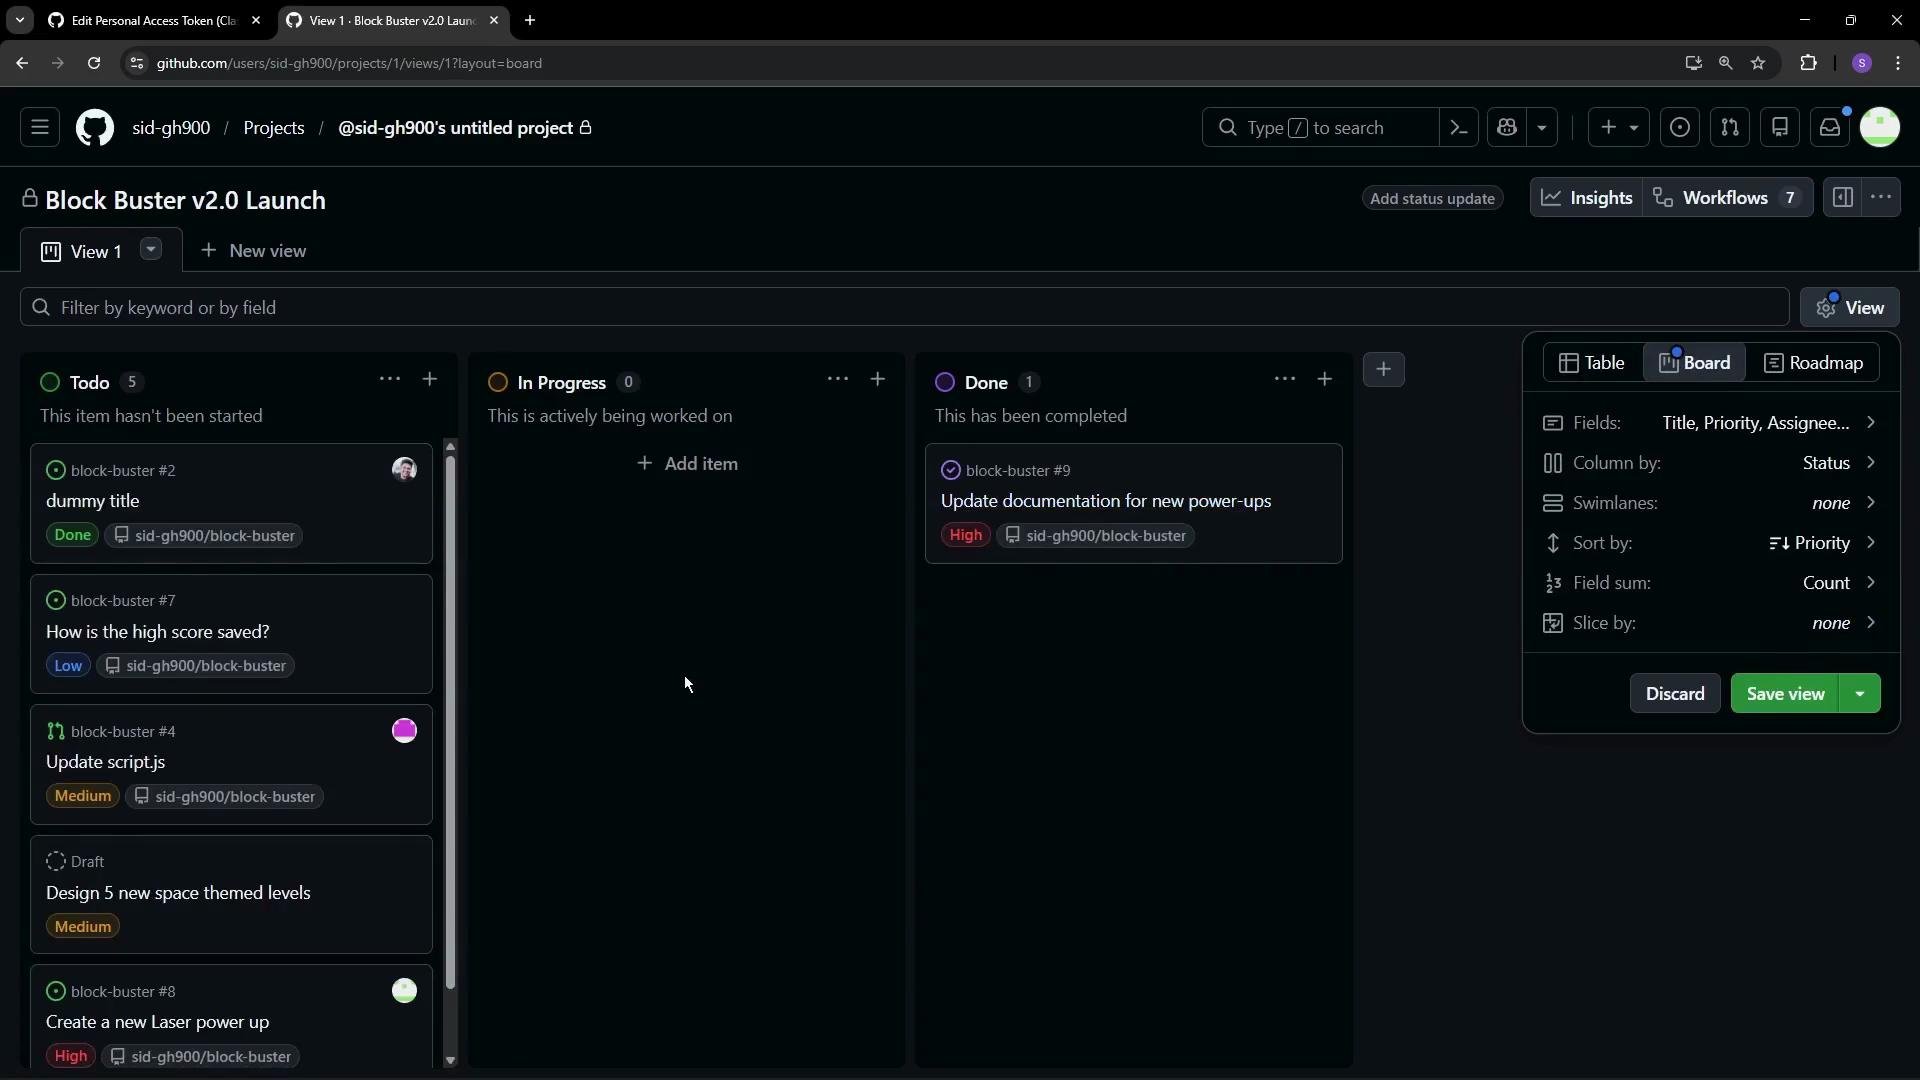Open the create new plus menu
Image resolution: width=1920 pixels, height=1080 pixels.
pos(1619,128)
